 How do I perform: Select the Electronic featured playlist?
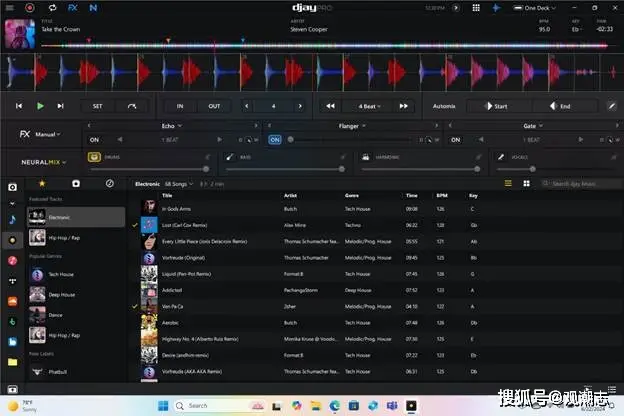pos(76,217)
